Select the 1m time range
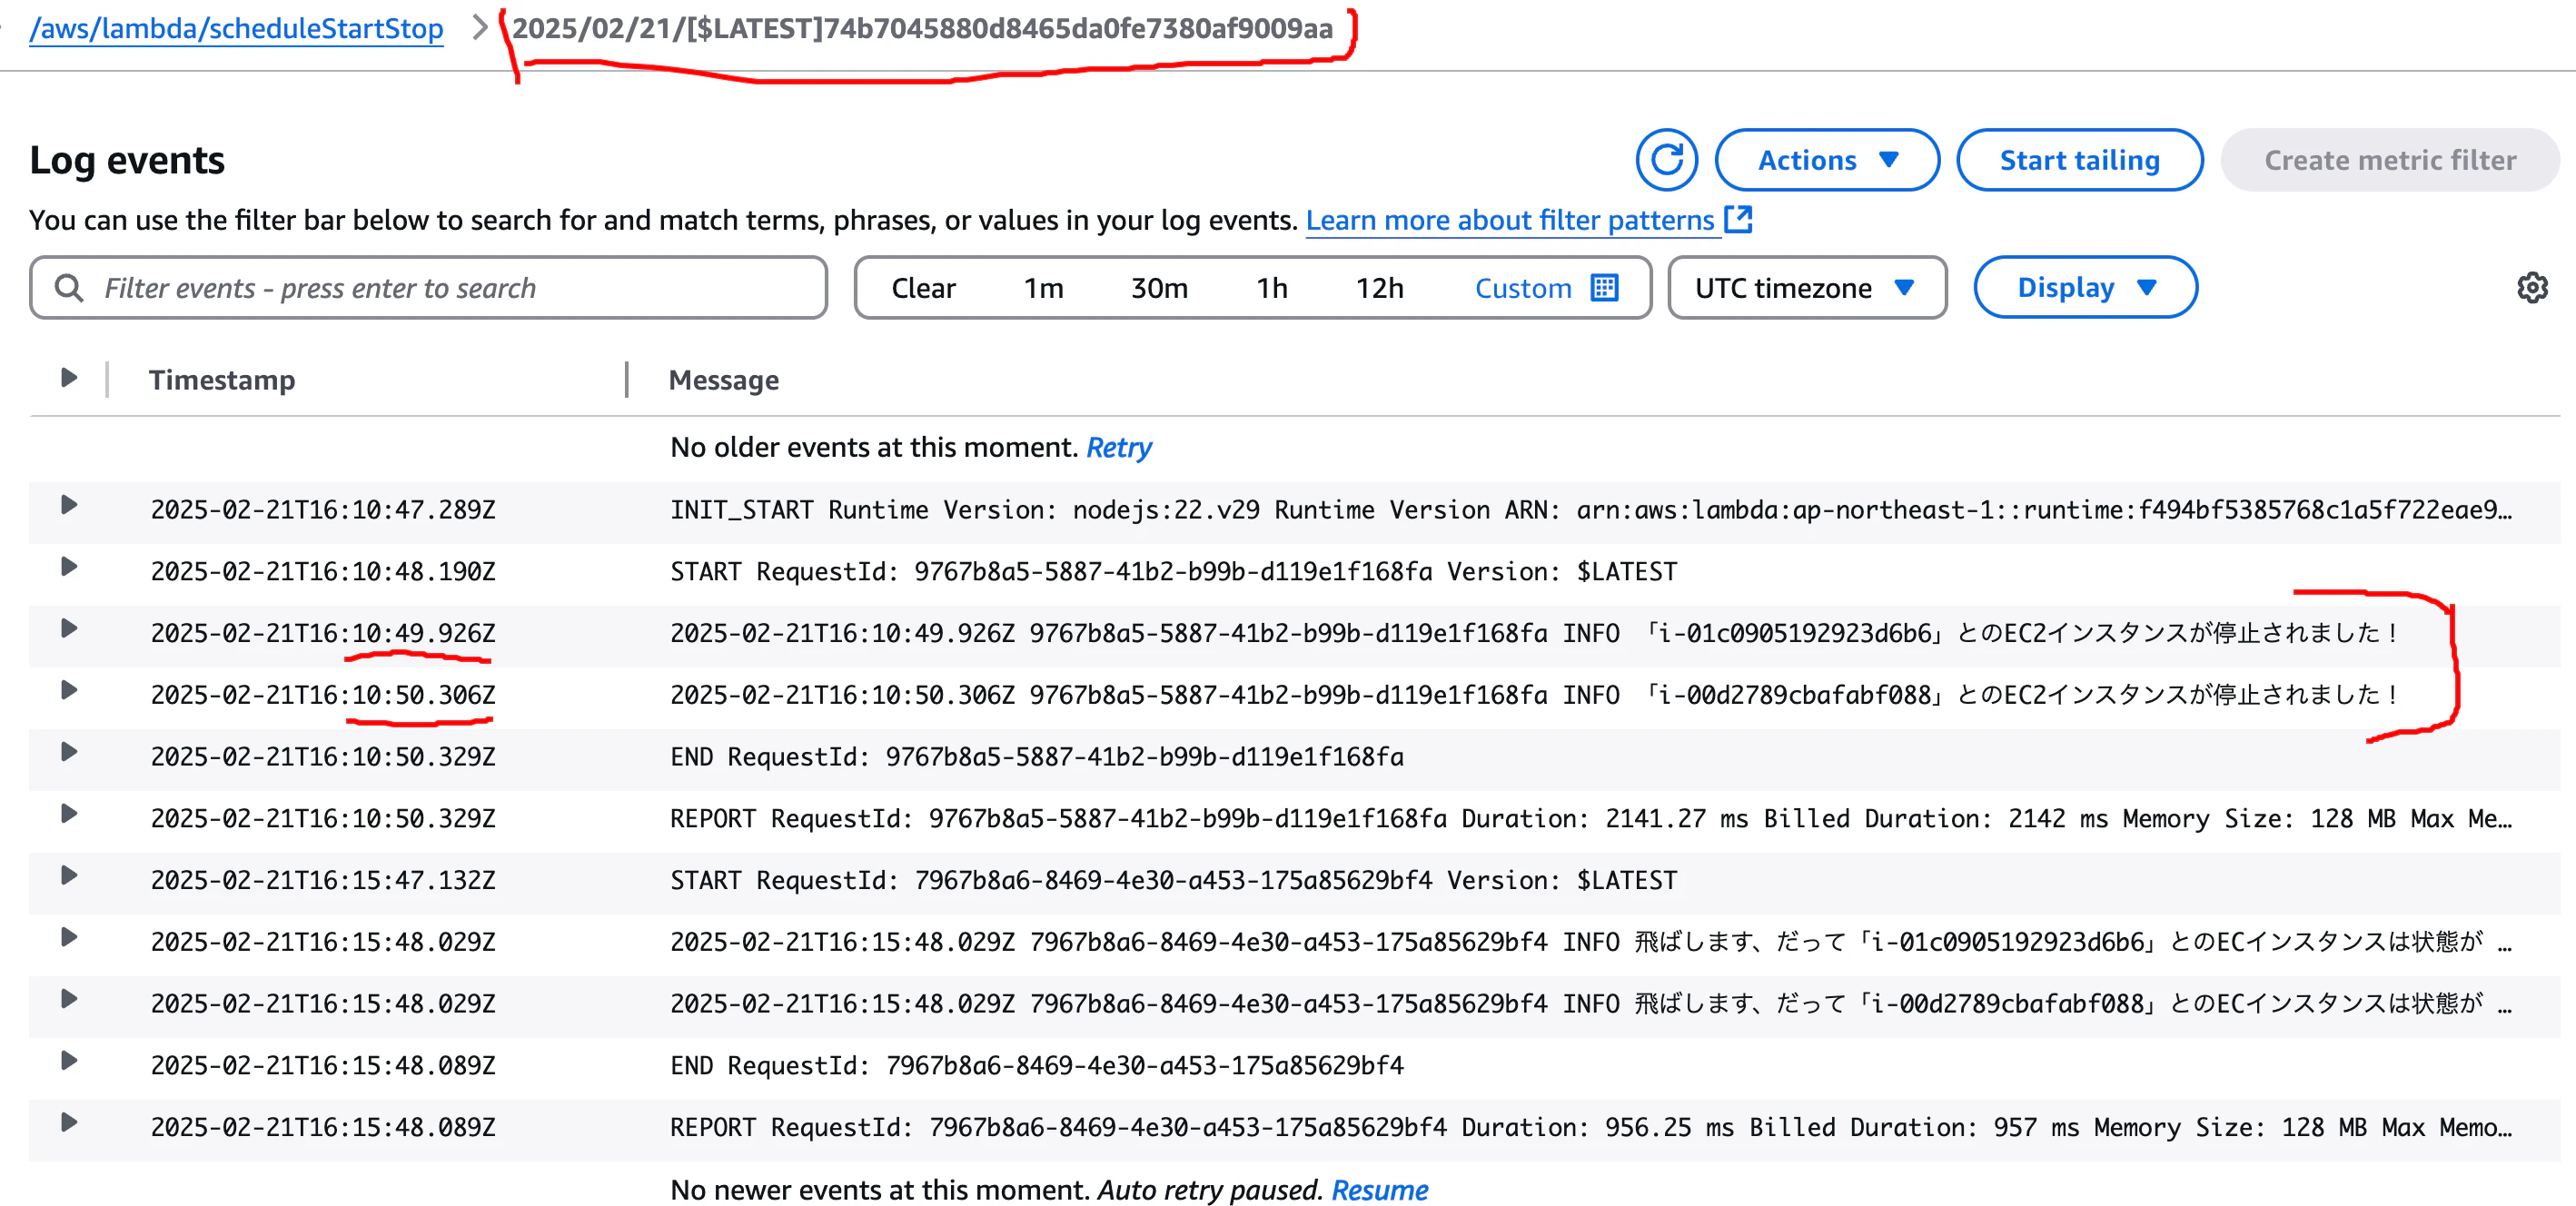The image size is (2576, 1206). [x=1043, y=288]
